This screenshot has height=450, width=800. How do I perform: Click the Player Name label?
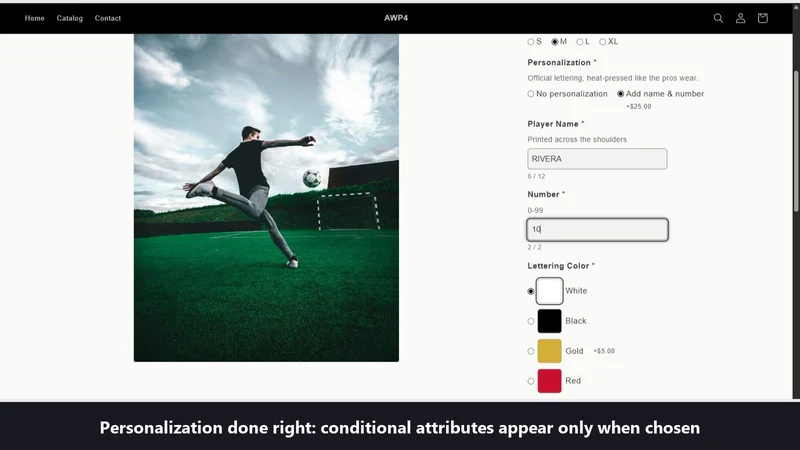(556, 124)
